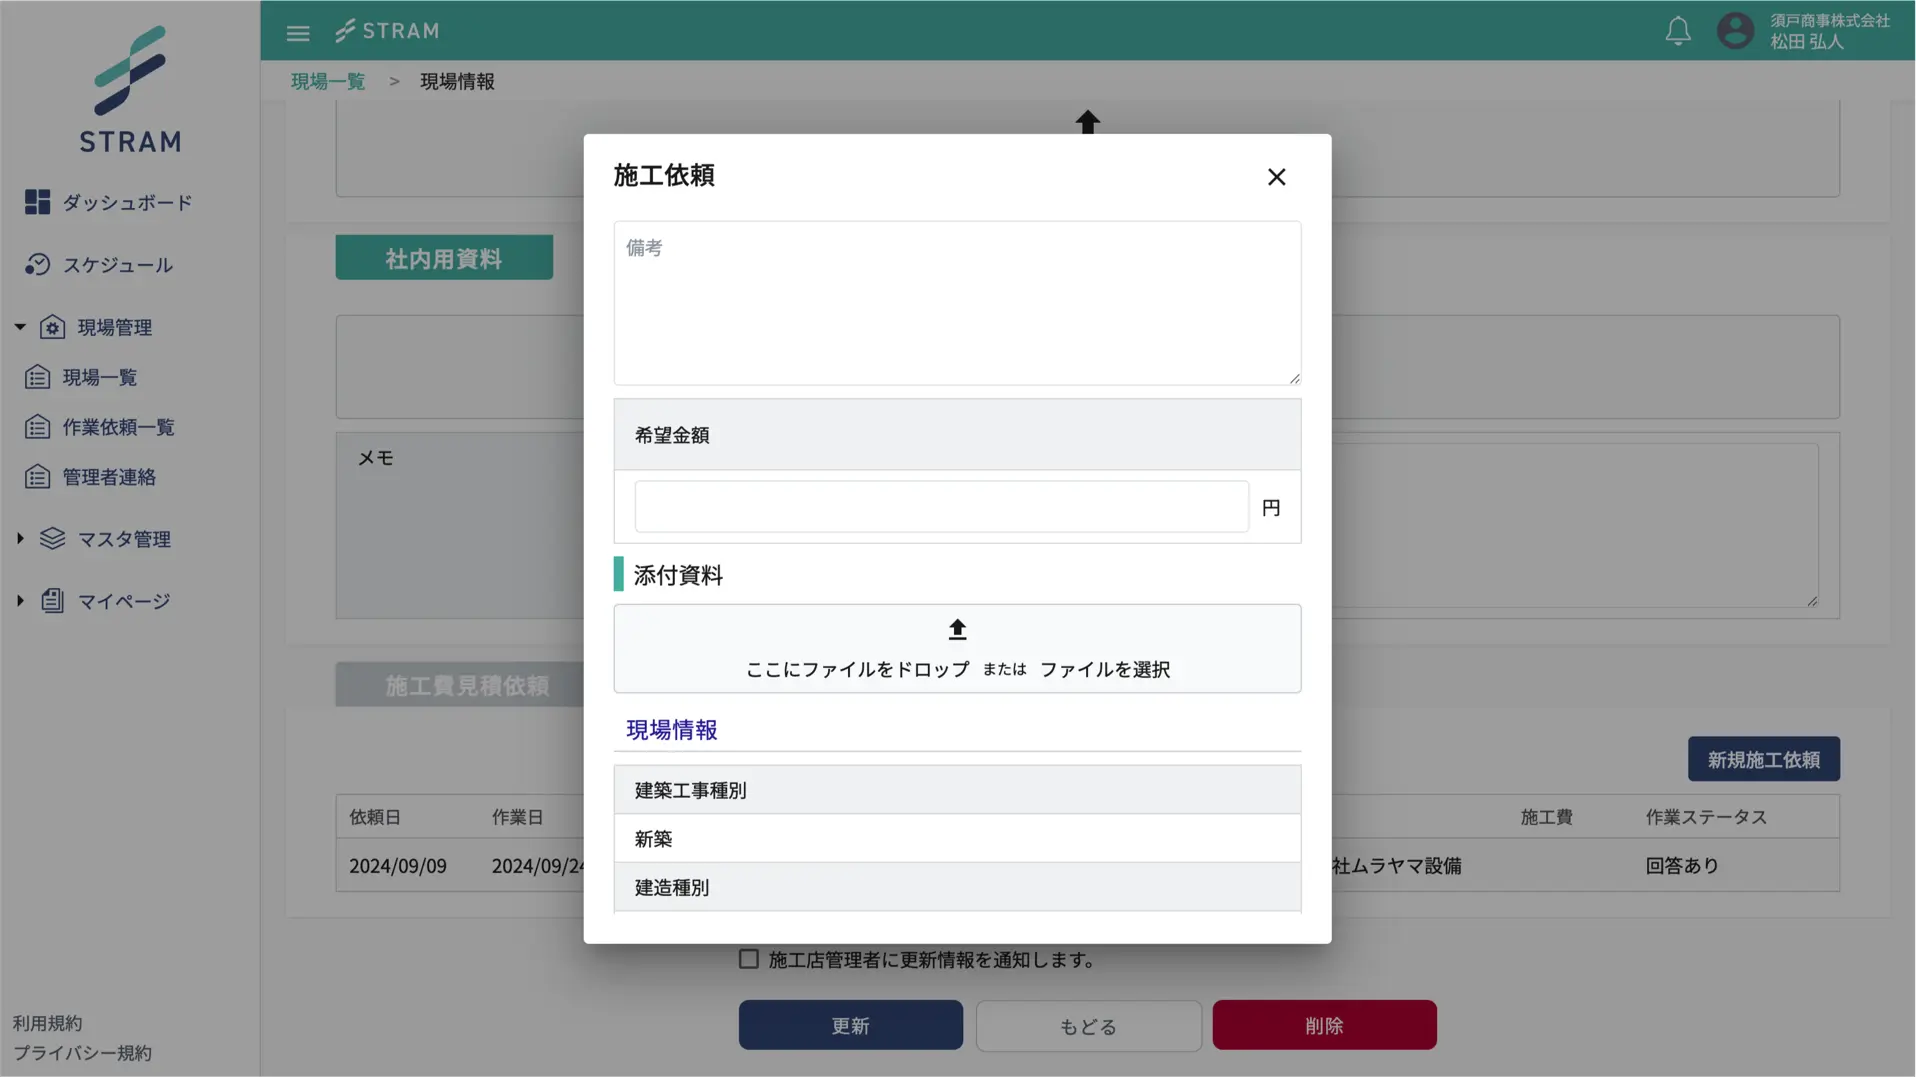This screenshot has height=1077, width=1916.
Task: Switch to the 社内用資料 tab
Action: click(x=443, y=257)
